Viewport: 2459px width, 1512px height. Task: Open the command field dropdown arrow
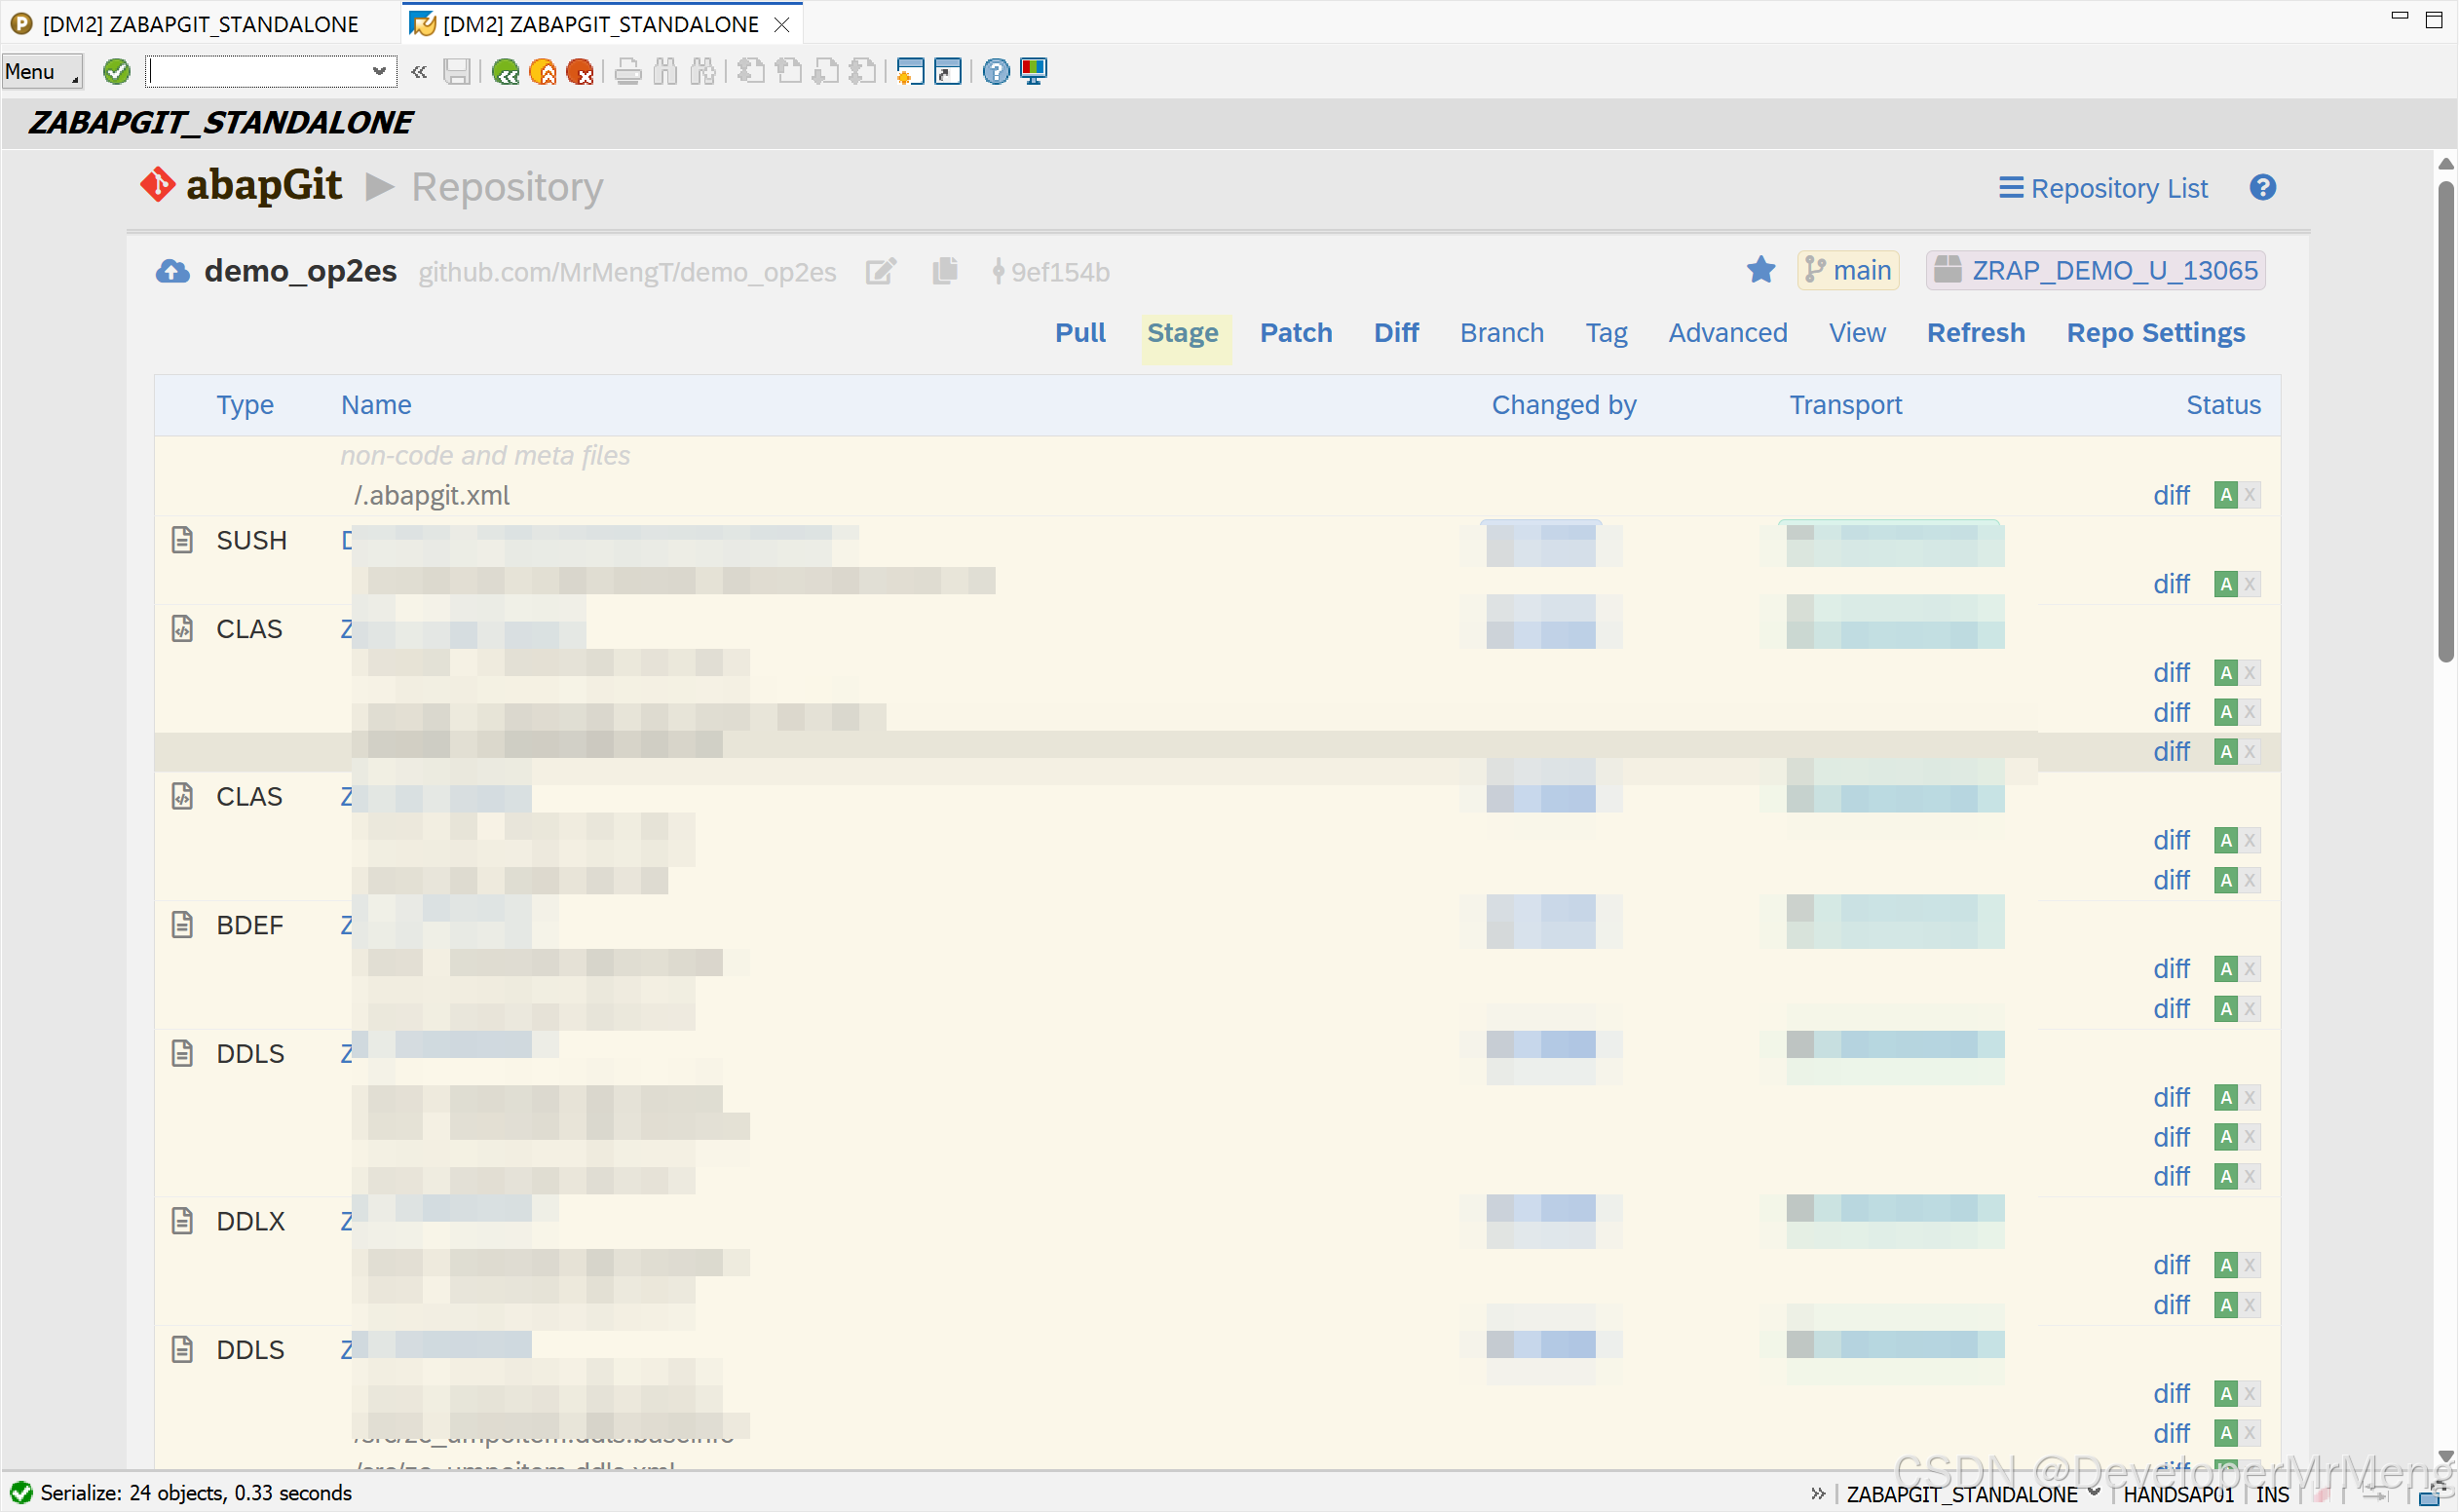tap(379, 72)
